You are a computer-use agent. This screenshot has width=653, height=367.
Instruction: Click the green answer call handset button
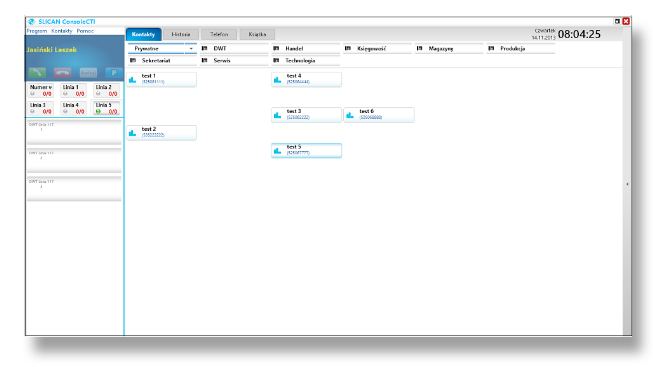coord(37,73)
